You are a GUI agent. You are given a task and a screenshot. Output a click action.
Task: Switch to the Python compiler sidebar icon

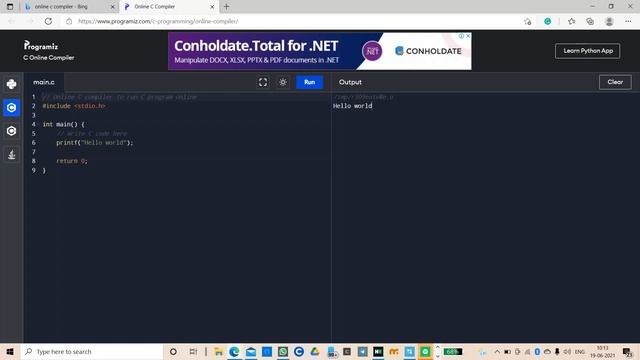[x=11, y=84]
